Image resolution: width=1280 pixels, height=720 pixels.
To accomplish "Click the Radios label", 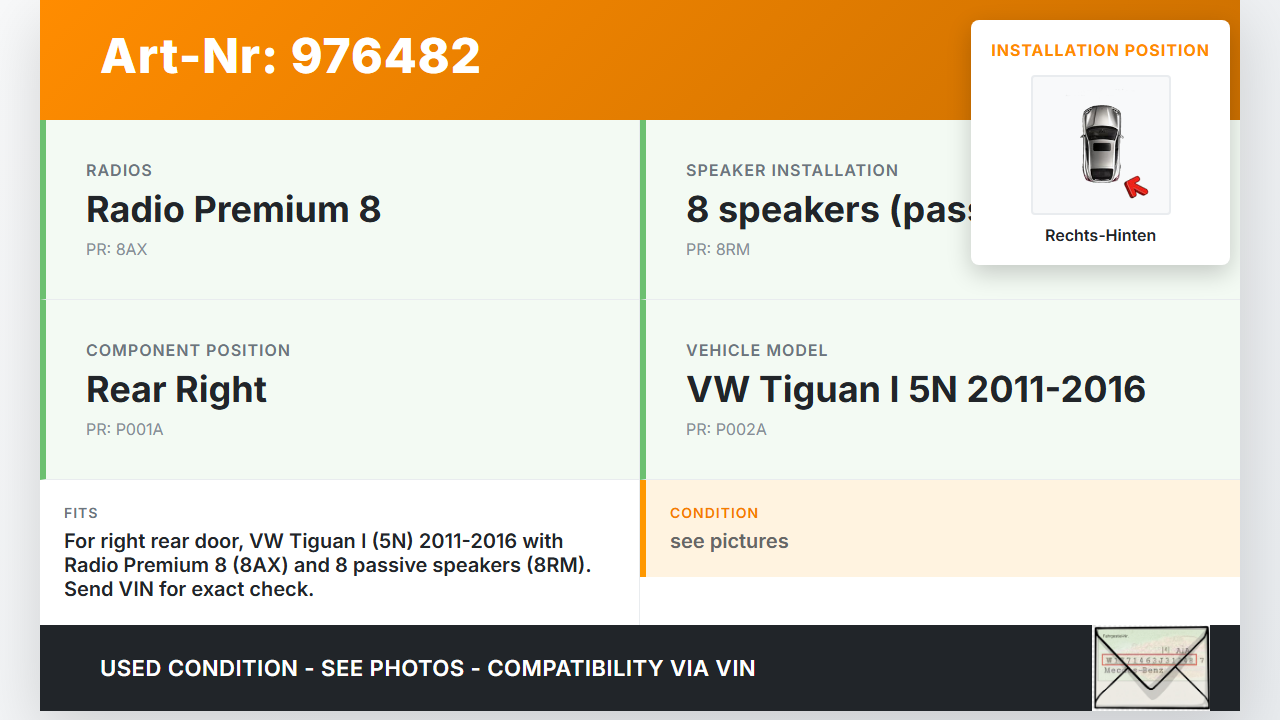I will (119, 170).
